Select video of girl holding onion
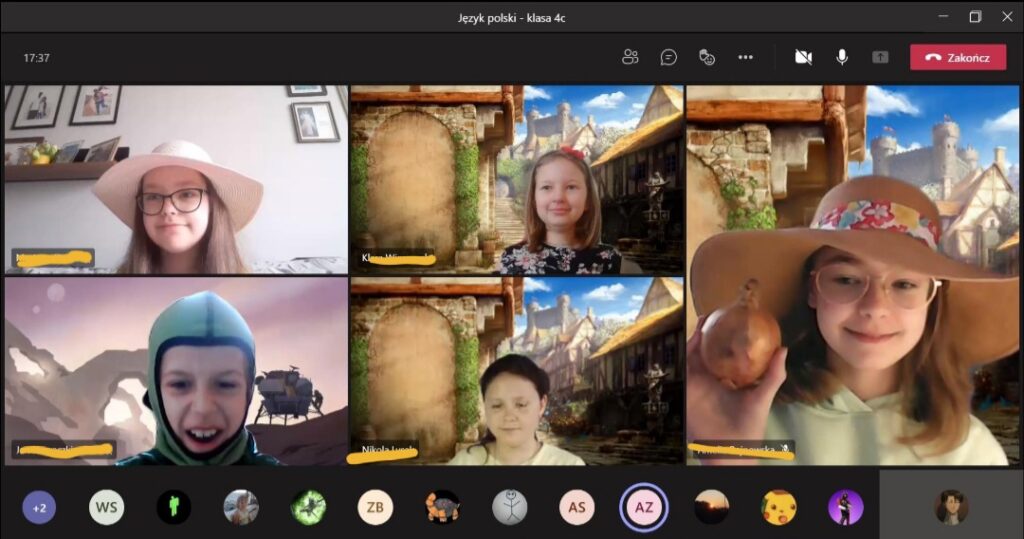1024x539 pixels. click(852, 275)
